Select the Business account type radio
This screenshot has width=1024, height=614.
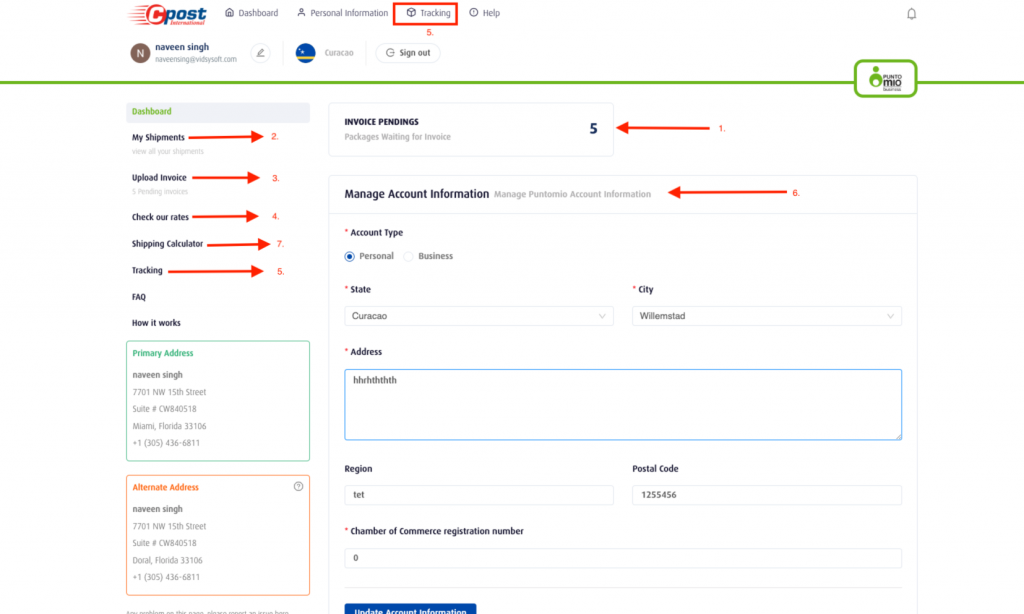408,256
